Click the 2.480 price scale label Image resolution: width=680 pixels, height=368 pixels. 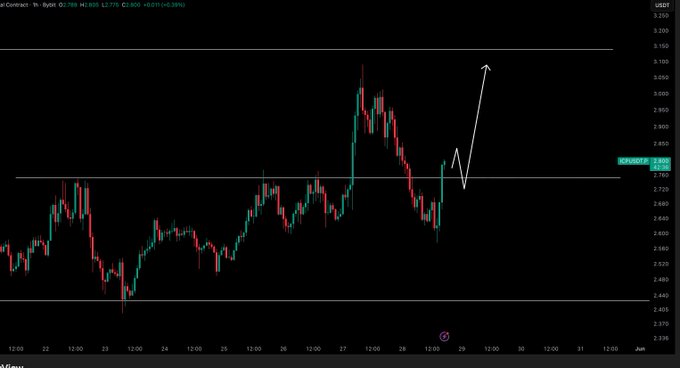pyautogui.click(x=660, y=280)
